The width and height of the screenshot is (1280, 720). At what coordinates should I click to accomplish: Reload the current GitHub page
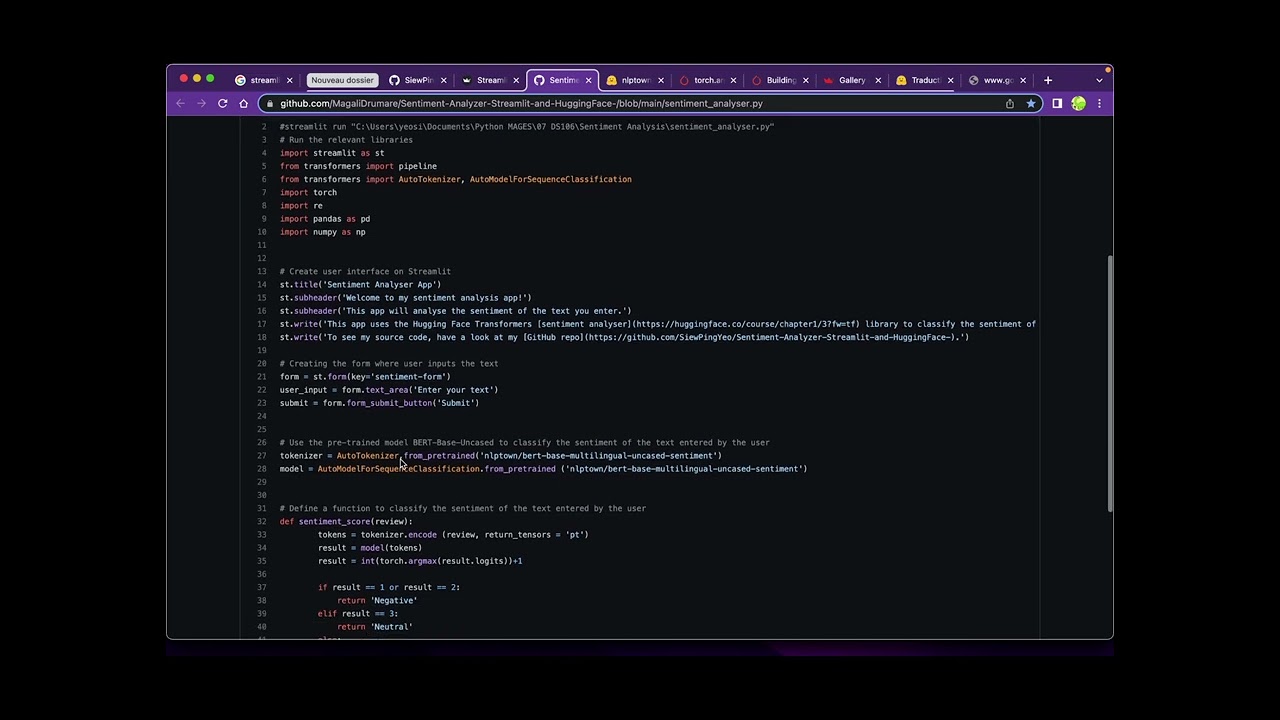point(223,103)
